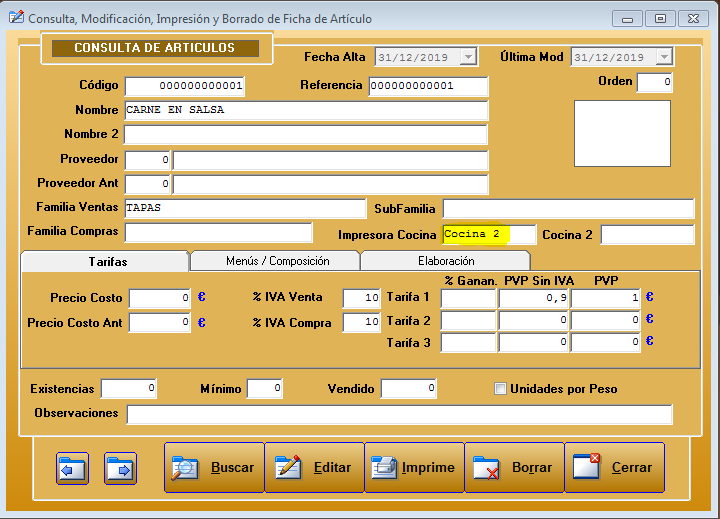Switch to the Tarifas tab
This screenshot has width=720, height=519.
click(x=106, y=261)
